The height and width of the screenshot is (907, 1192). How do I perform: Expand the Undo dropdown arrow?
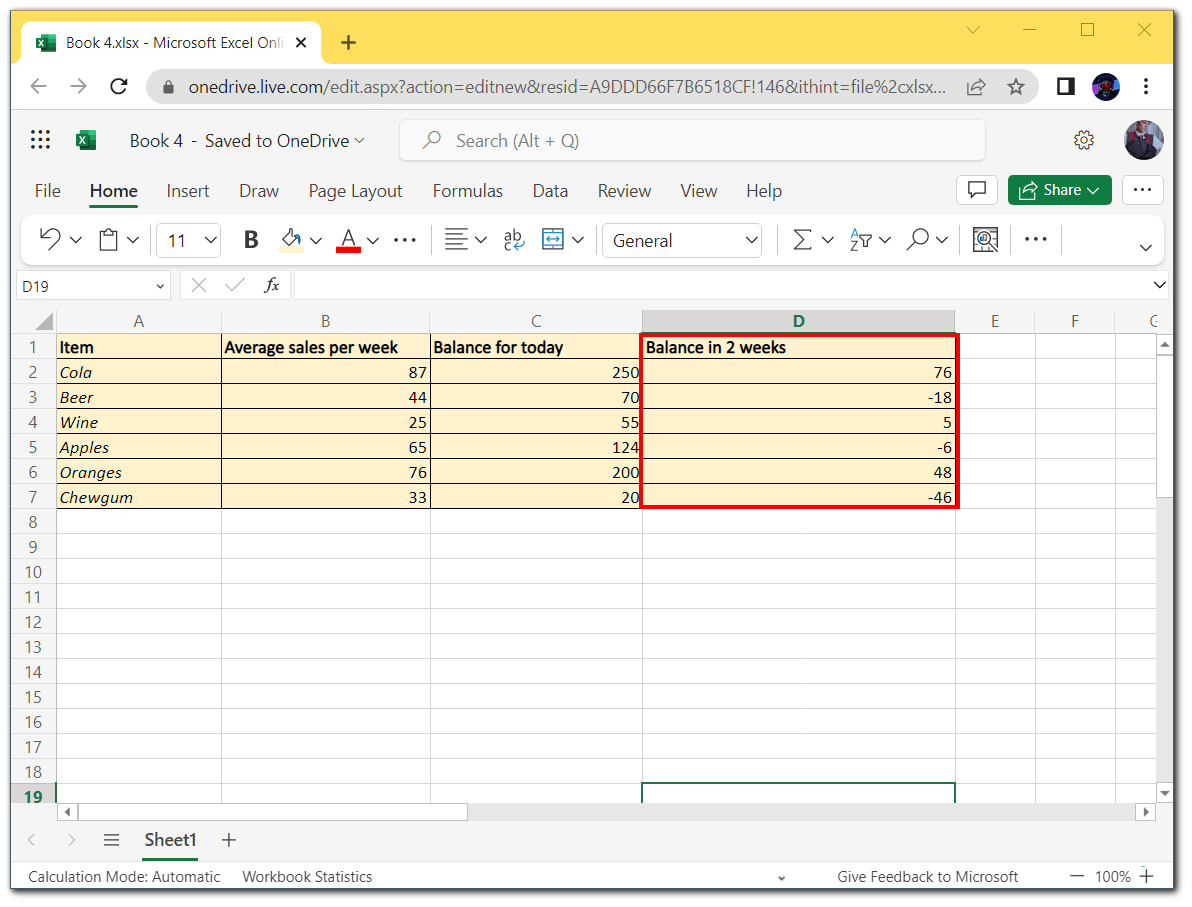76,240
